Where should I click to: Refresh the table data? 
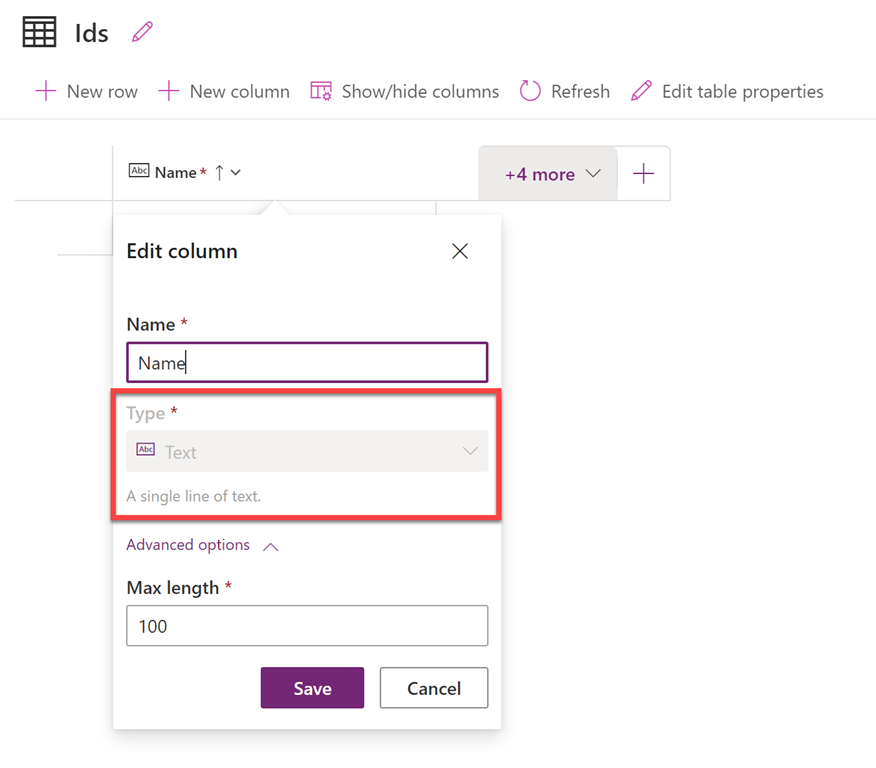565,91
